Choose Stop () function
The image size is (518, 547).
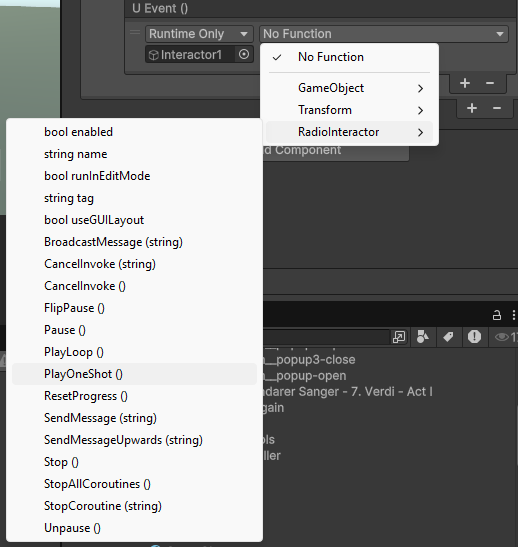(134, 462)
